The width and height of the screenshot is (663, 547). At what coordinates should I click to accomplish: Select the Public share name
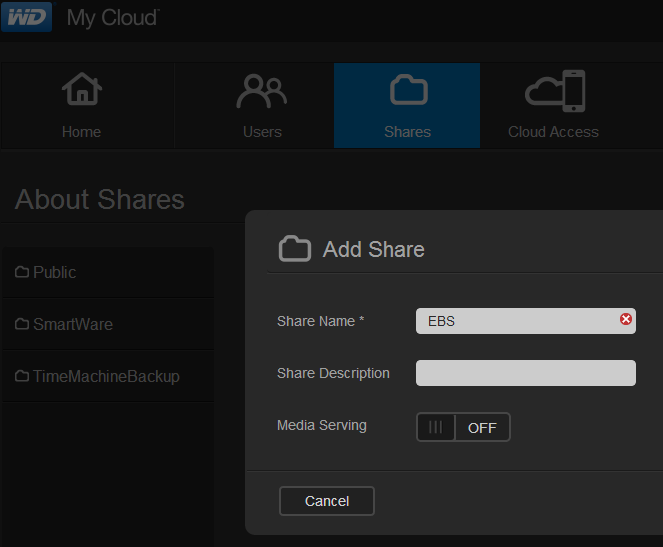54,272
